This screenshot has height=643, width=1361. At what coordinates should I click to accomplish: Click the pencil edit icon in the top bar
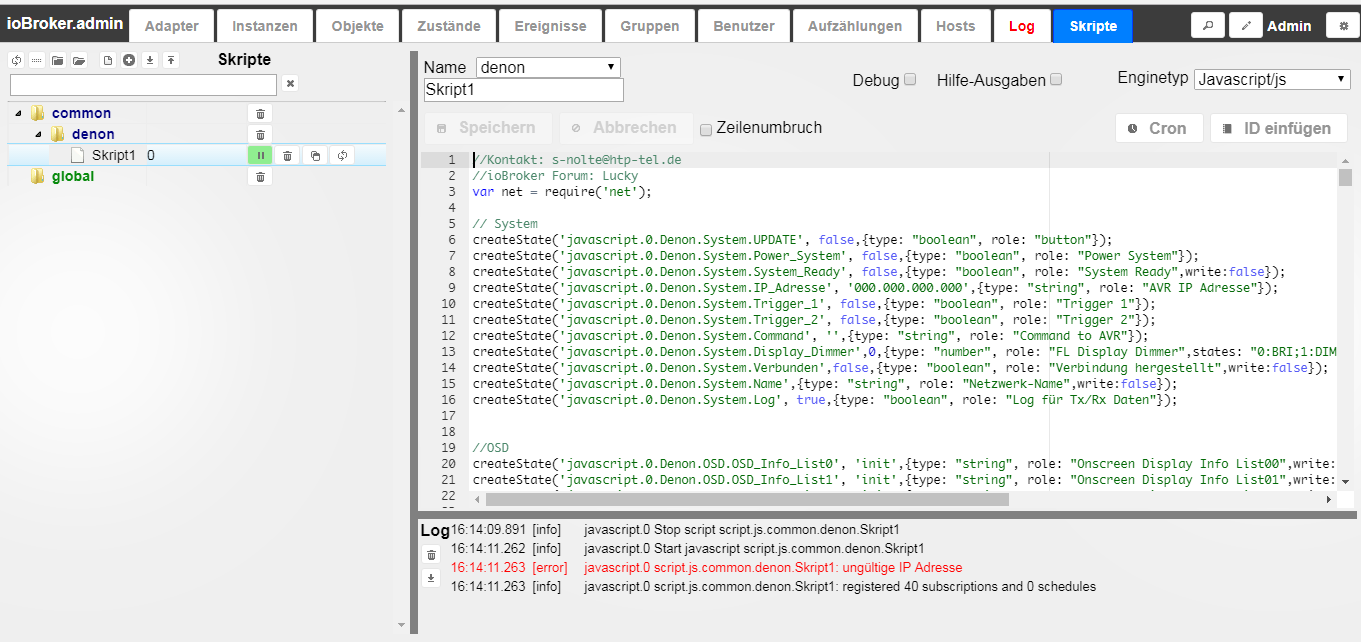click(x=1245, y=26)
